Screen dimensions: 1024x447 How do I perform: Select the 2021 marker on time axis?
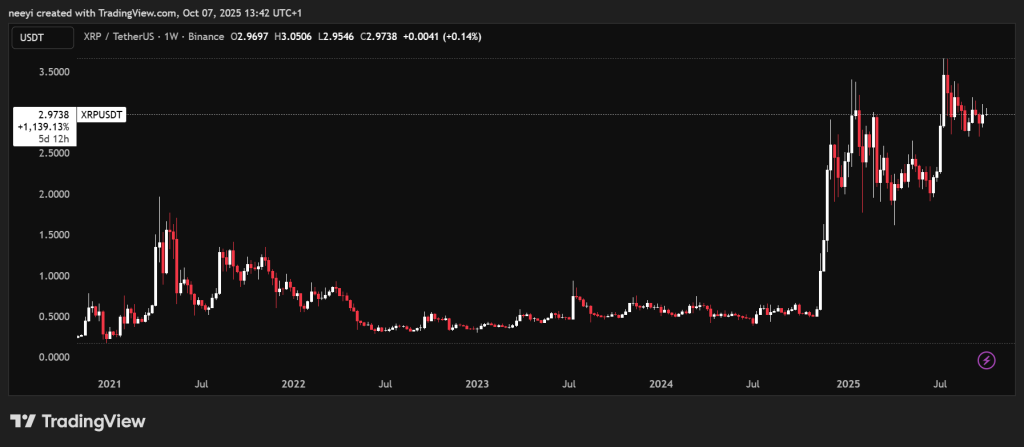(x=109, y=383)
